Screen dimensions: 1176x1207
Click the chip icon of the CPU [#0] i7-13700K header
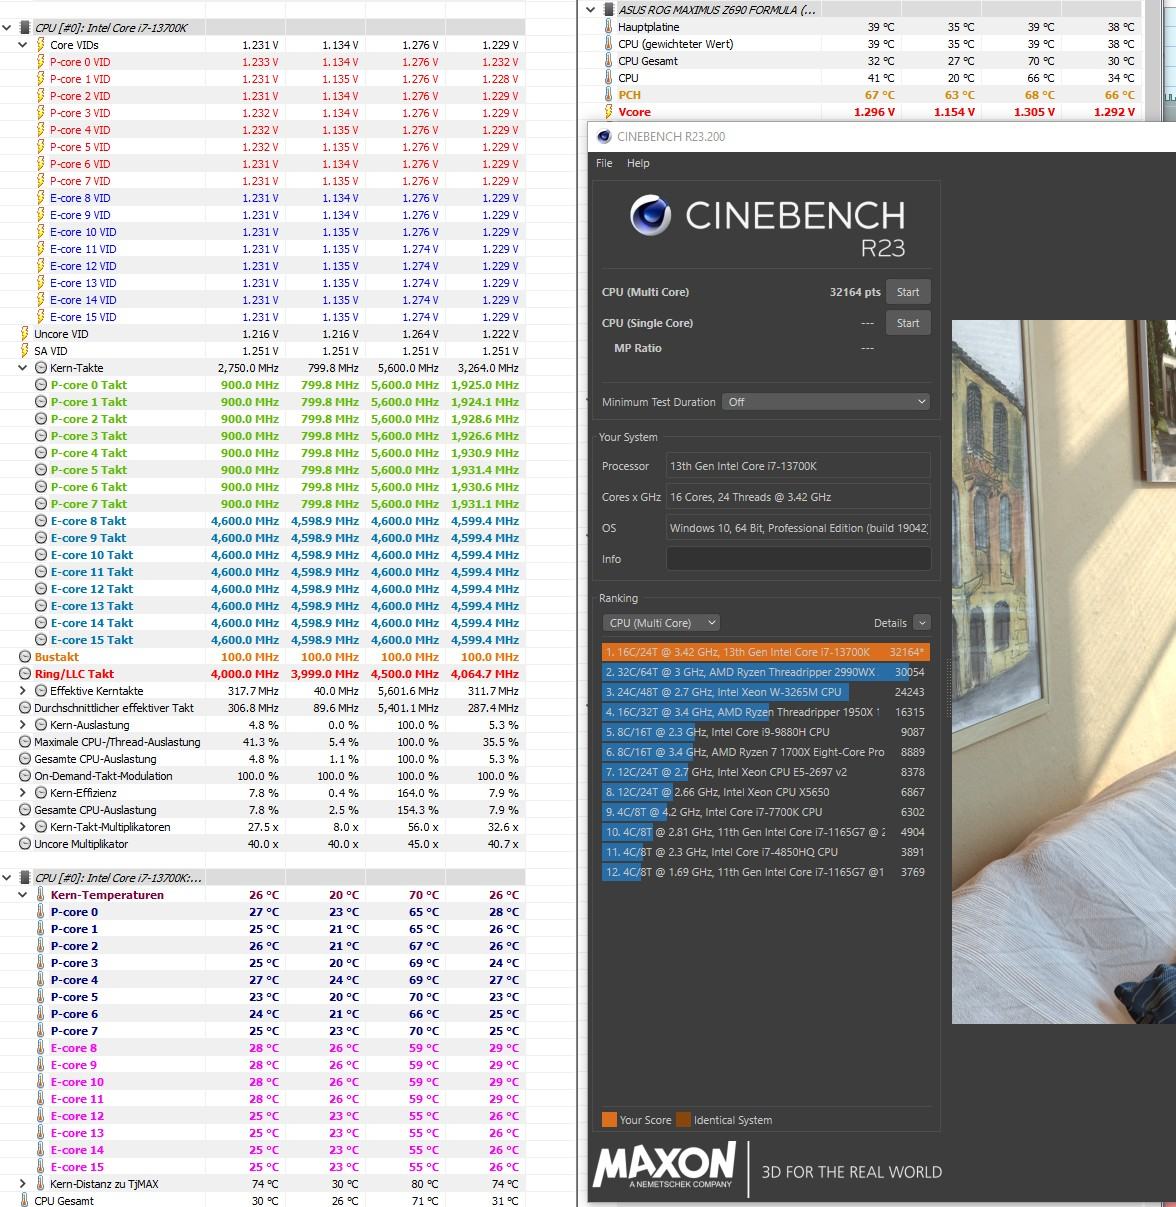click(25, 28)
